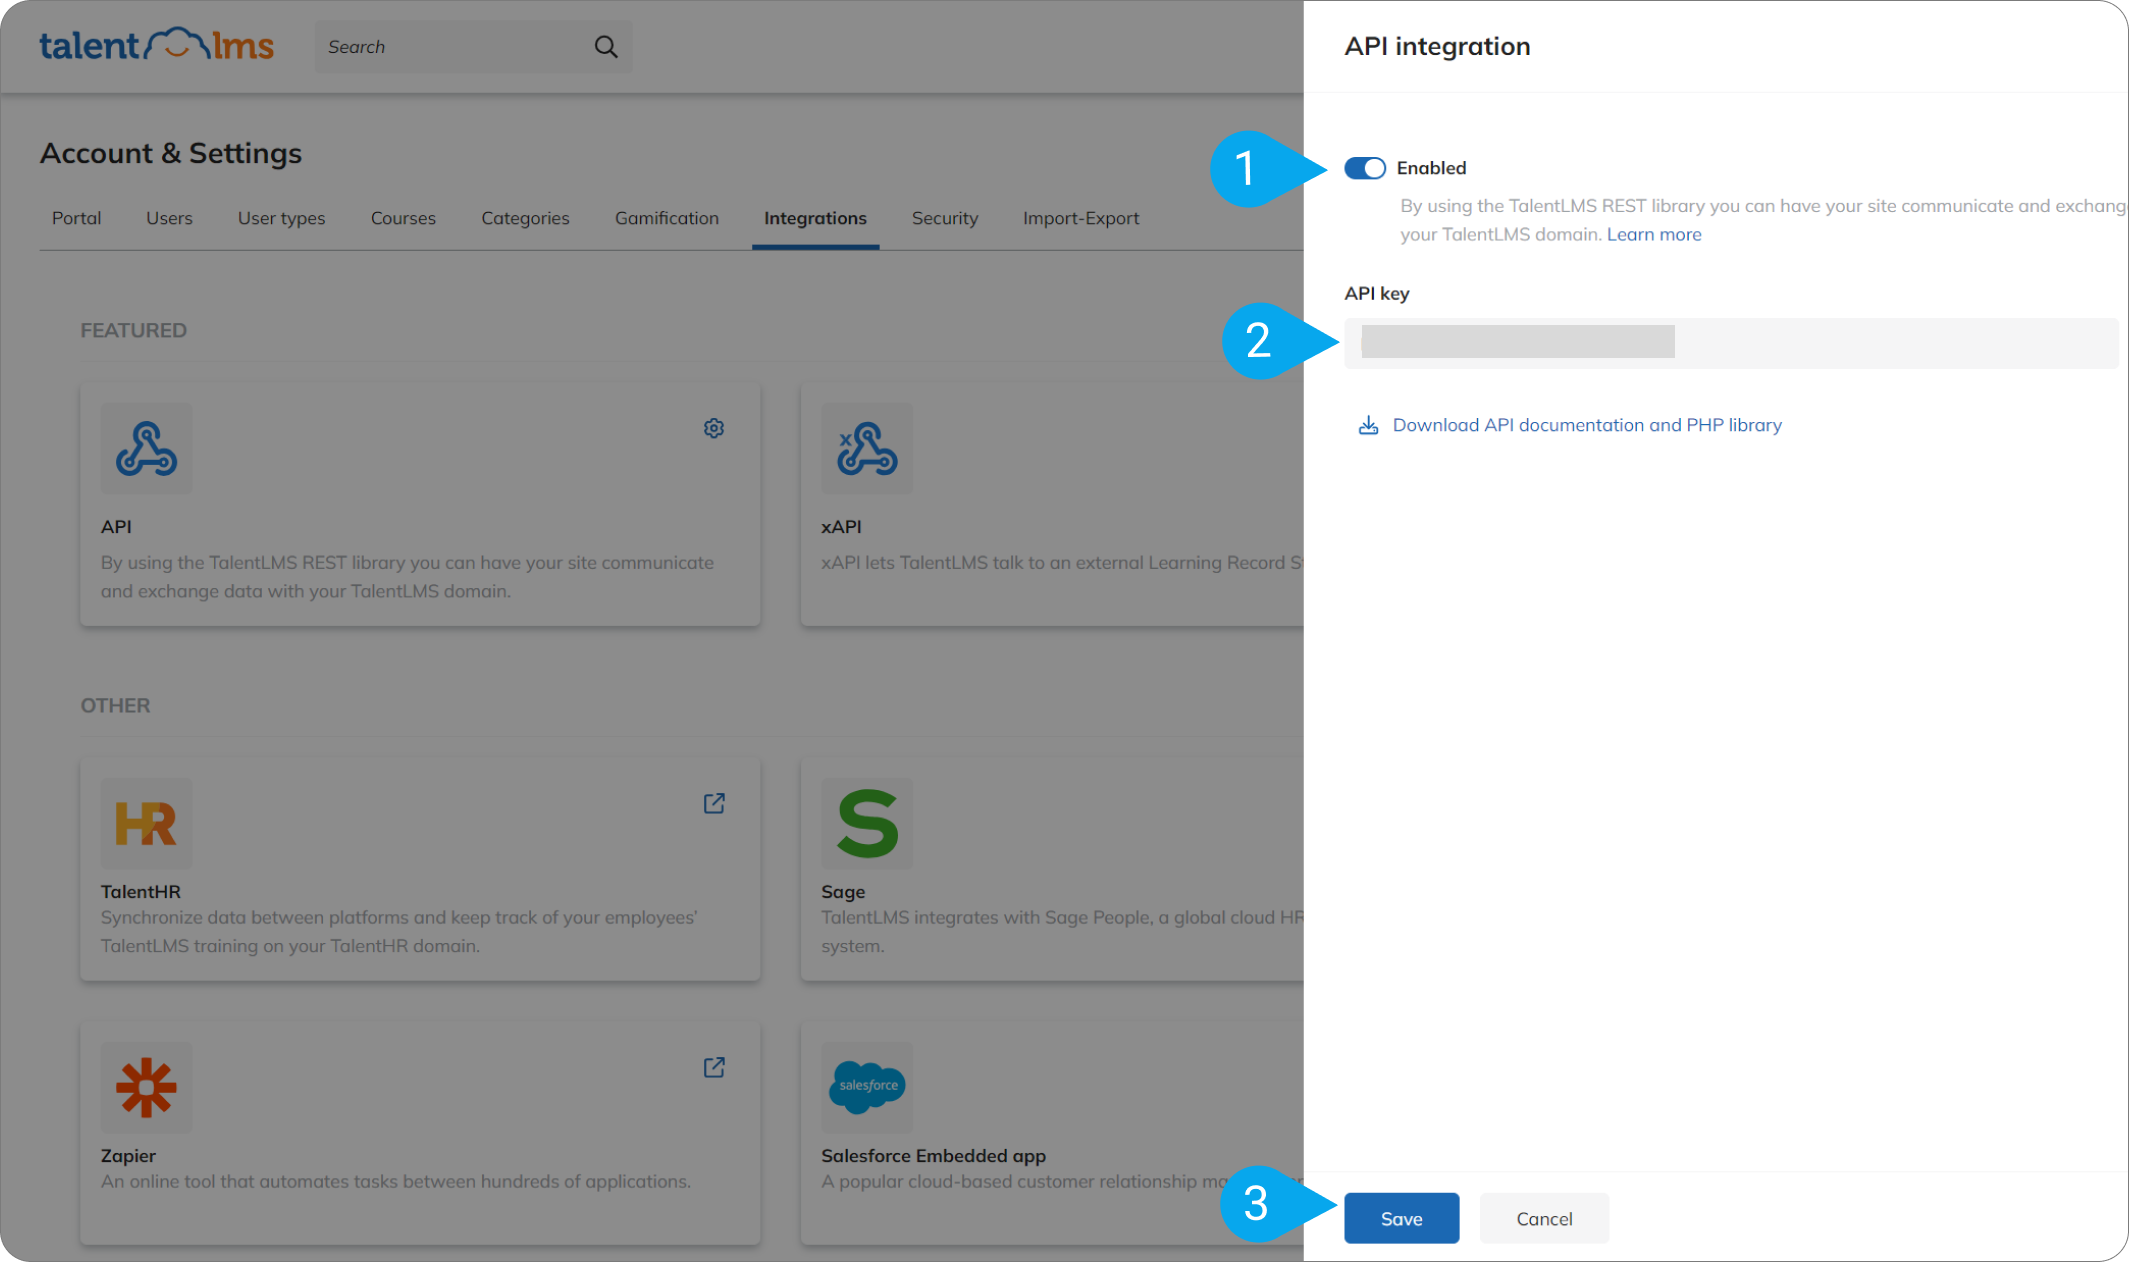Screen dimensions: 2129x1262
Task: Switch to the Import-Export tab
Action: 1081,218
